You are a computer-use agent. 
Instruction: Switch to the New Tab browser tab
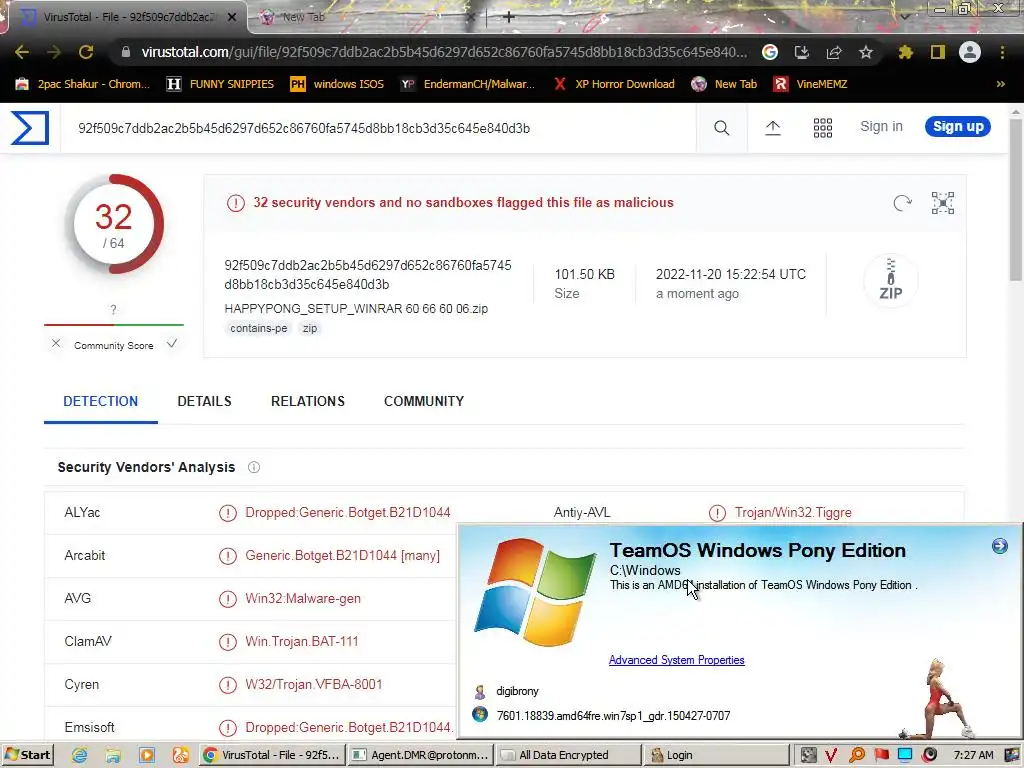(366, 17)
